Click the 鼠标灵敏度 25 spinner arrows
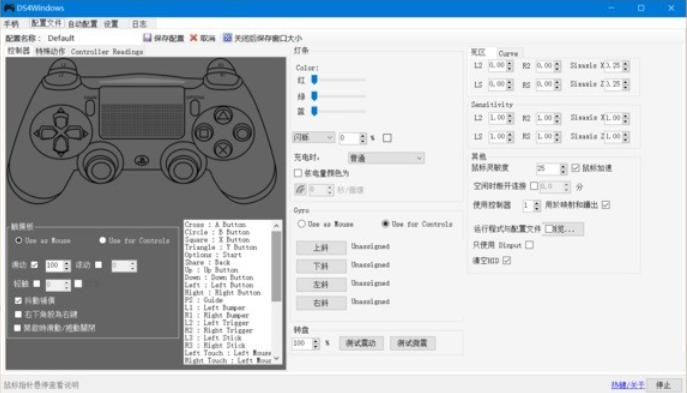This screenshot has height=393, width=687. pos(563,168)
